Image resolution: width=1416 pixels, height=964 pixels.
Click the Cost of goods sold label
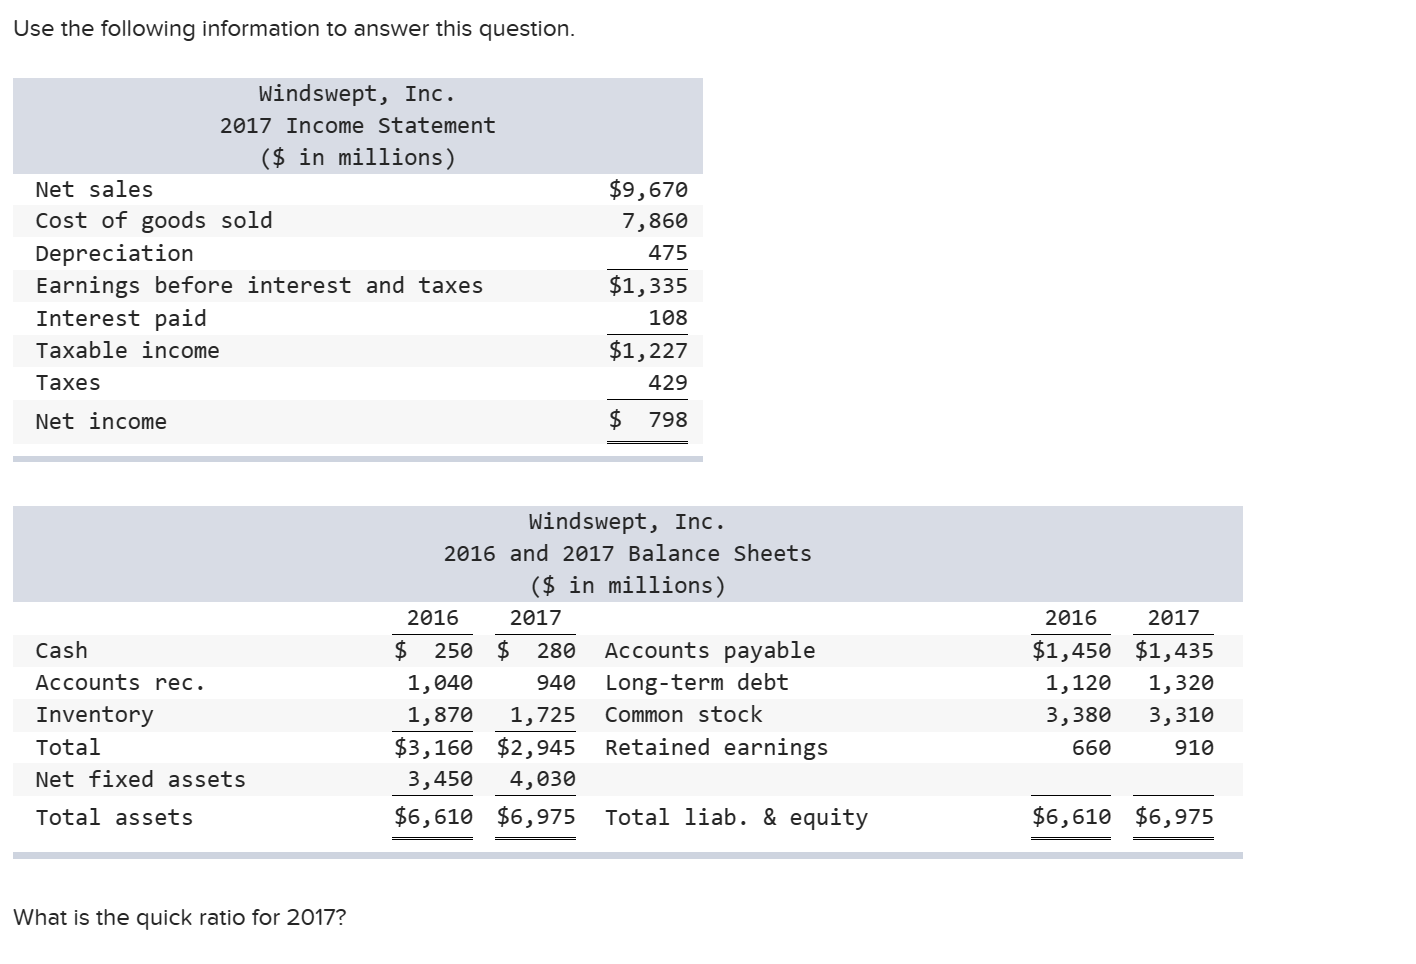(154, 221)
